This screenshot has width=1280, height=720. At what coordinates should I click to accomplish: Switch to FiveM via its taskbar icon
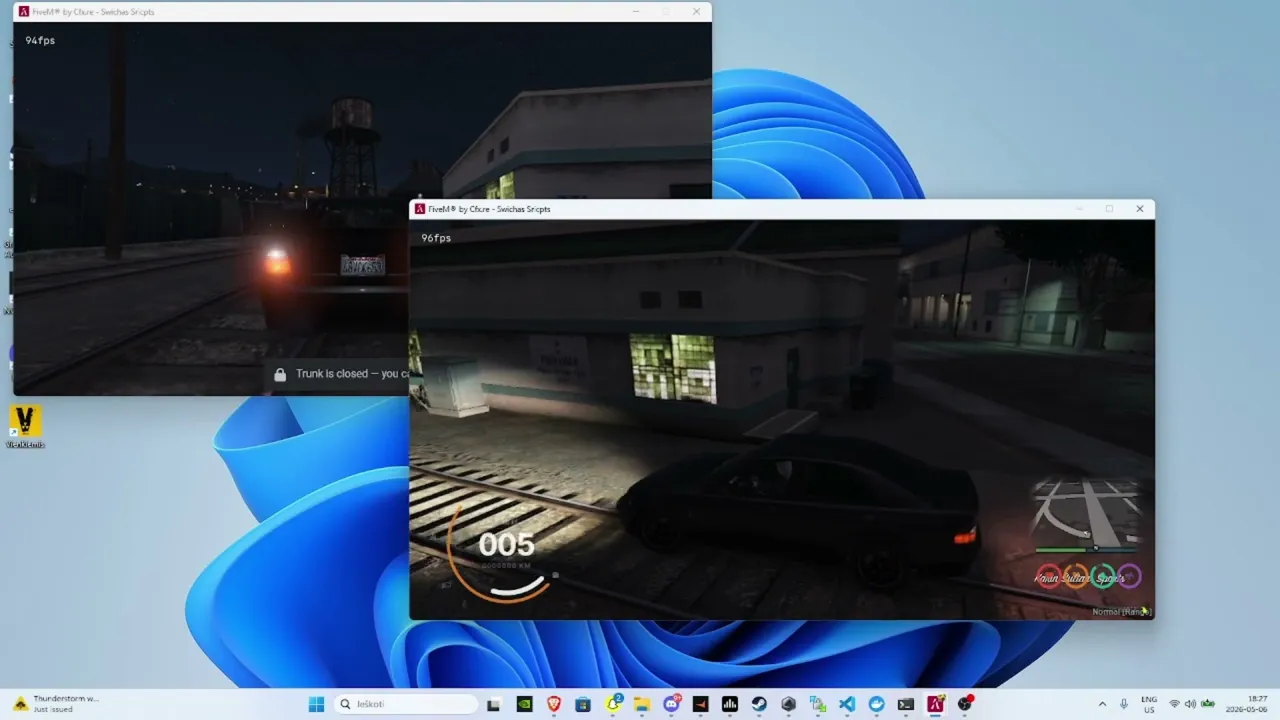coord(935,704)
